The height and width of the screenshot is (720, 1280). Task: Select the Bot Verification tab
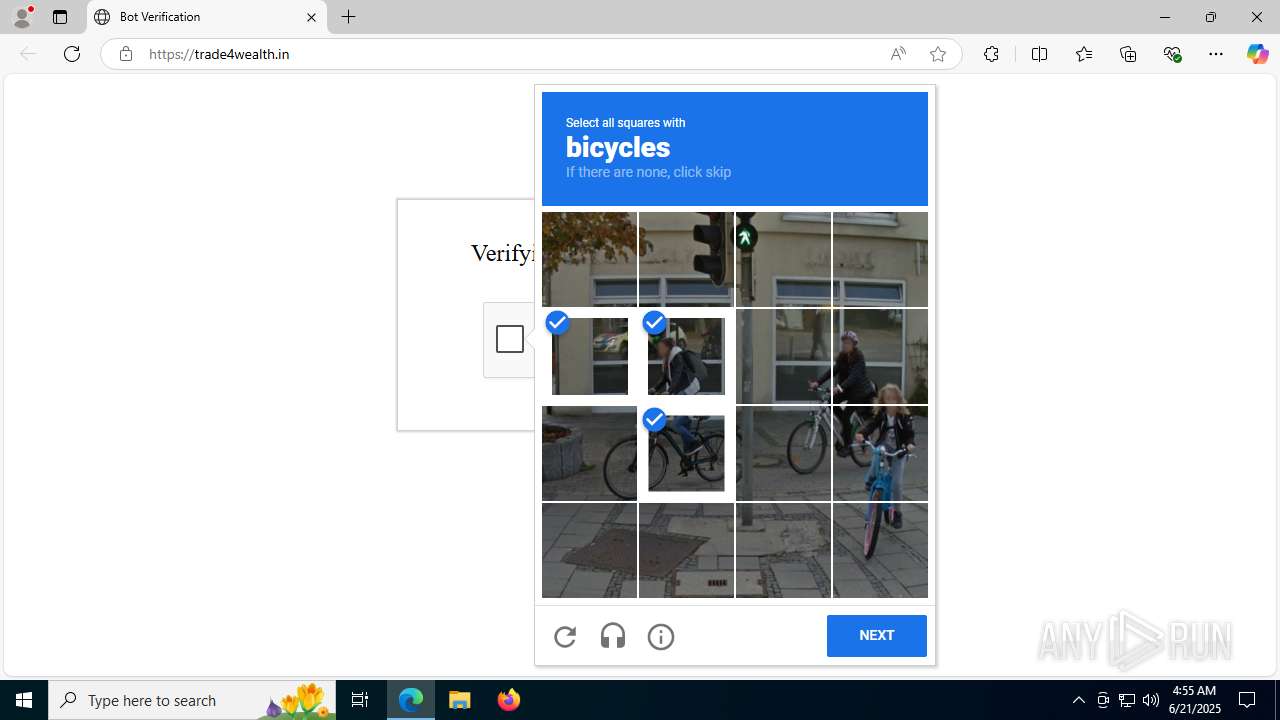click(x=207, y=17)
